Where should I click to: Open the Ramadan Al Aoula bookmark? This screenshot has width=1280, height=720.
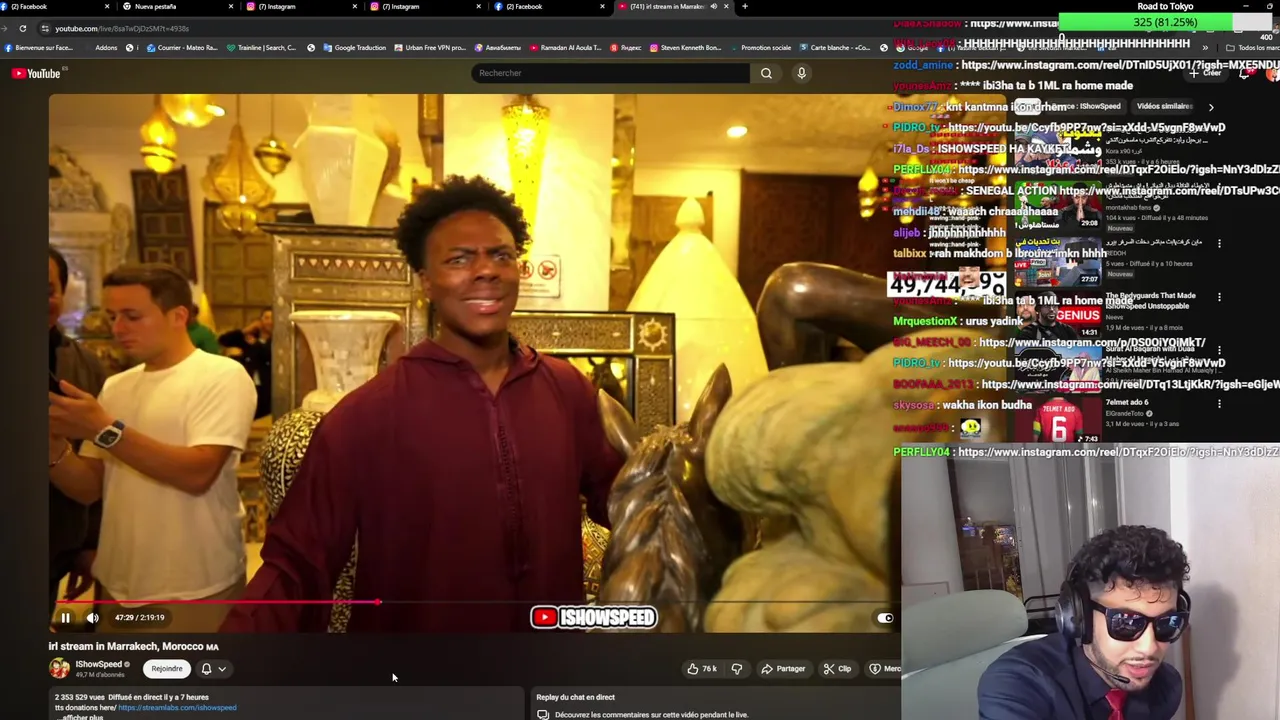pos(566,48)
